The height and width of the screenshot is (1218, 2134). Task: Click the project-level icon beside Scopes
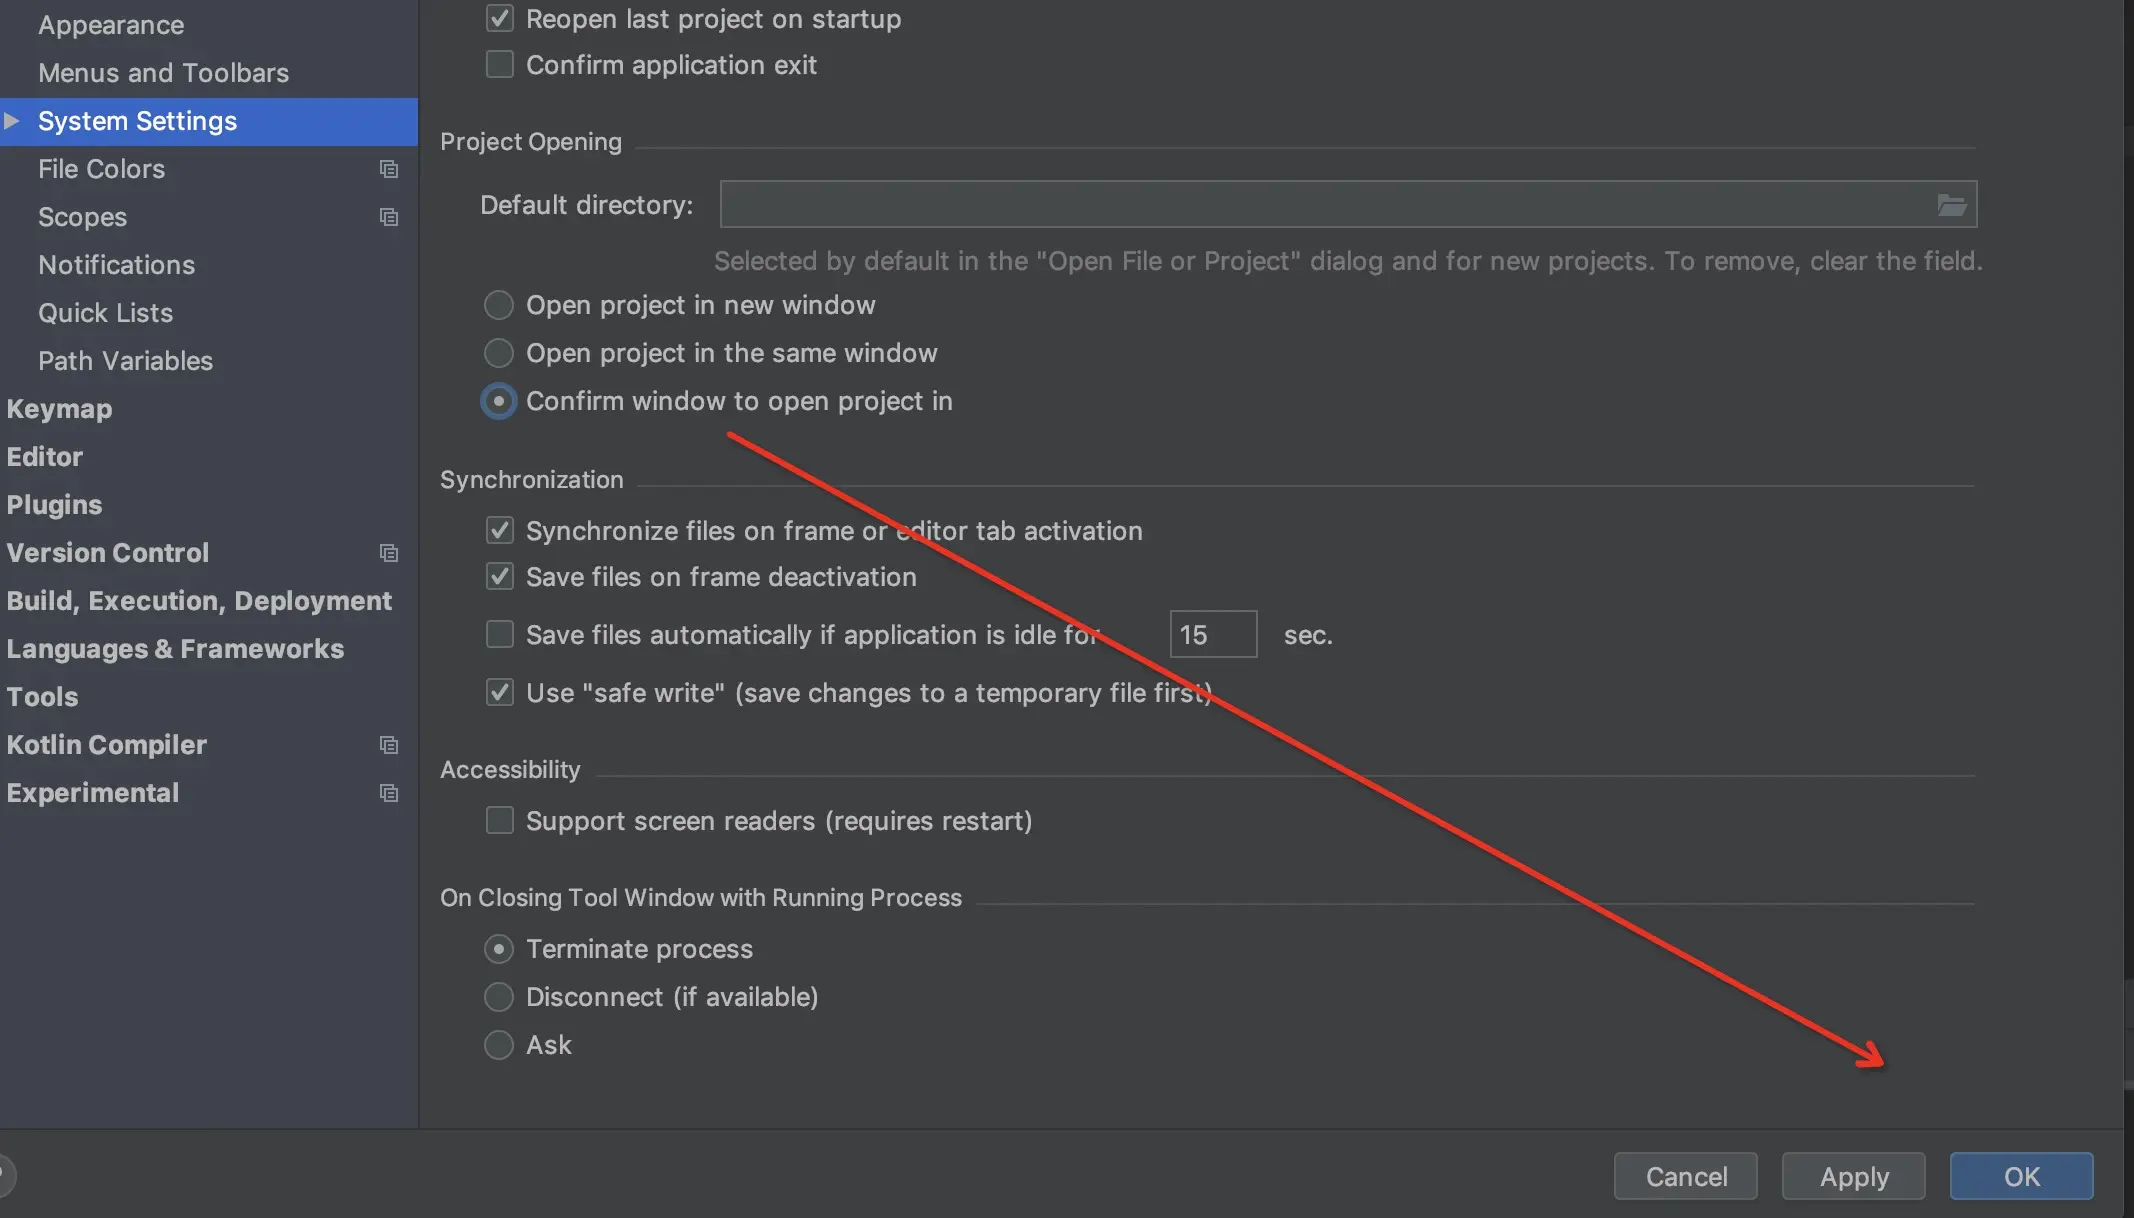[x=389, y=217]
